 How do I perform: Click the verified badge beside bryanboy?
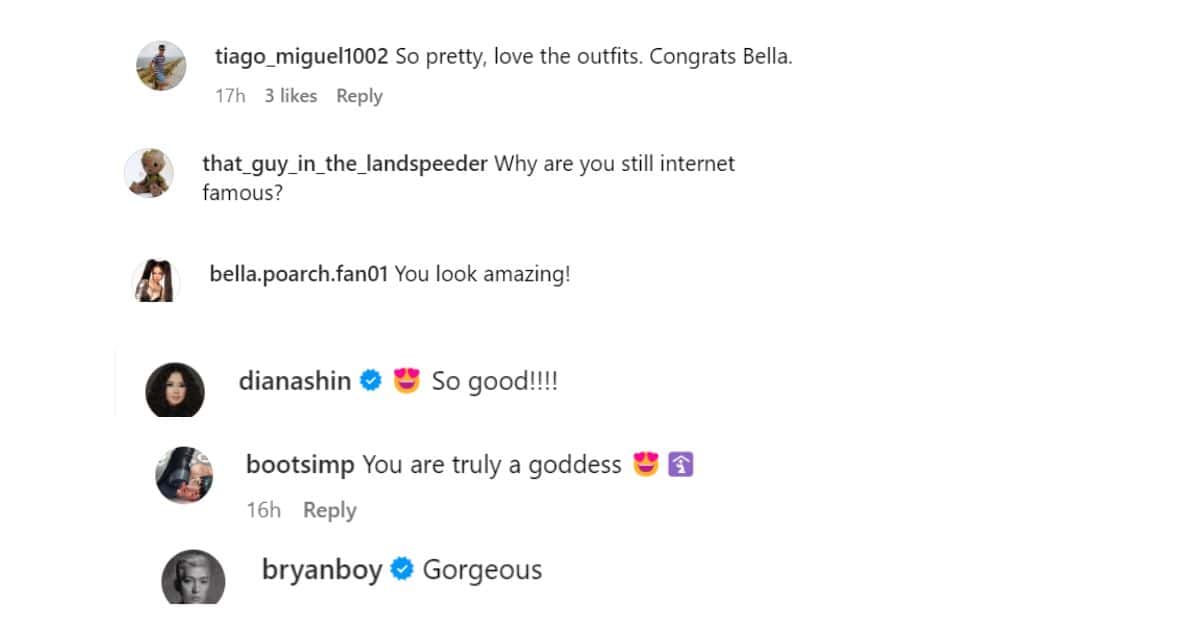[x=402, y=569]
